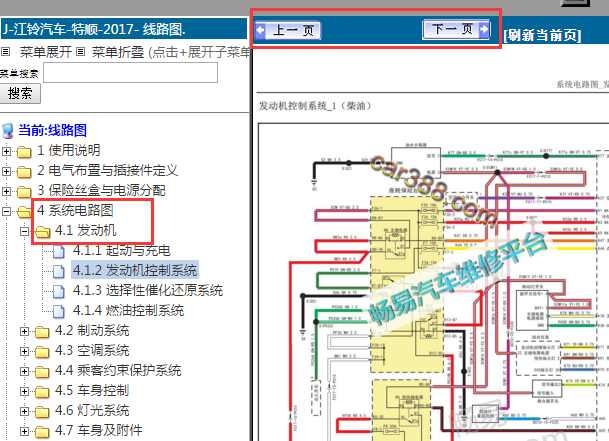This screenshot has width=609, height=441.
Task: Open 3 保险丝盒与电源分配 tree label
Action: (x=101, y=190)
